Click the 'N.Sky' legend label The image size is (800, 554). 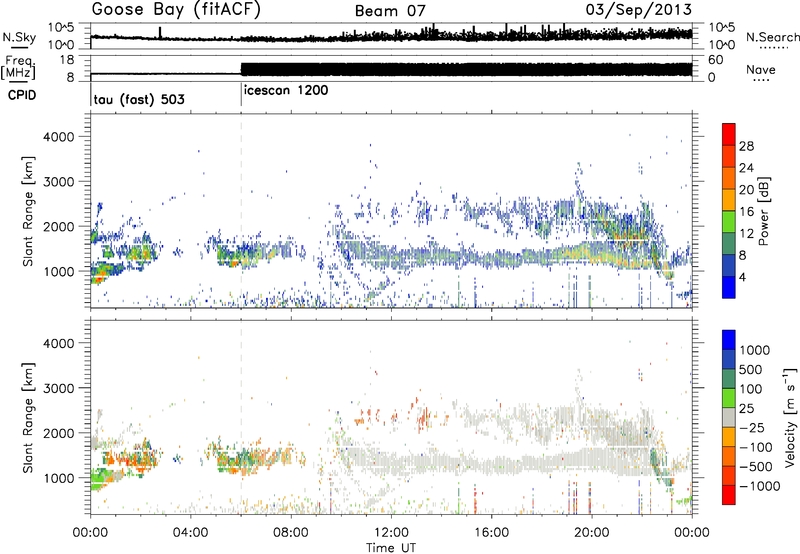tap(19, 37)
